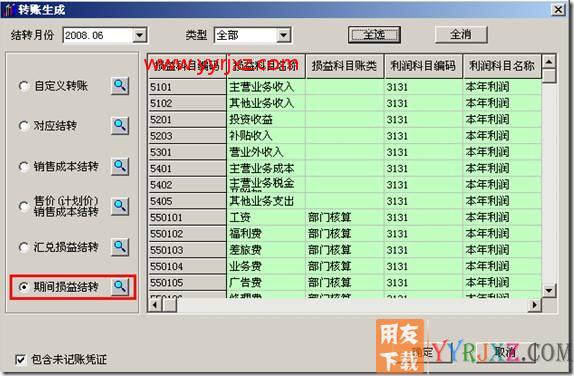Select row header 5401
Viewport: 574px width, 376px height.
tap(187, 168)
